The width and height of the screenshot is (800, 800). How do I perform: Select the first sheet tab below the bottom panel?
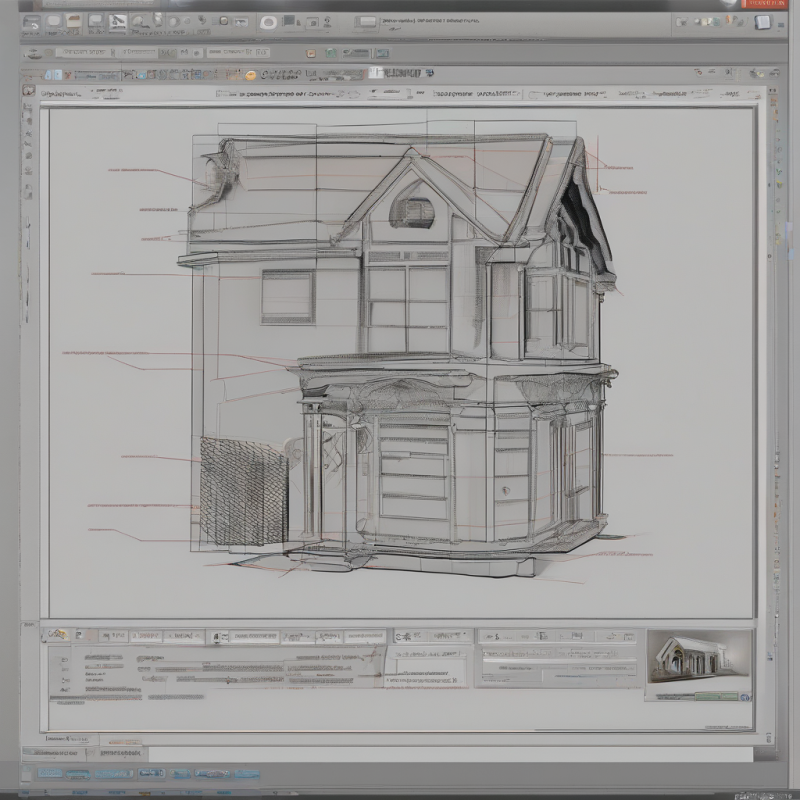click(x=48, y=752)
